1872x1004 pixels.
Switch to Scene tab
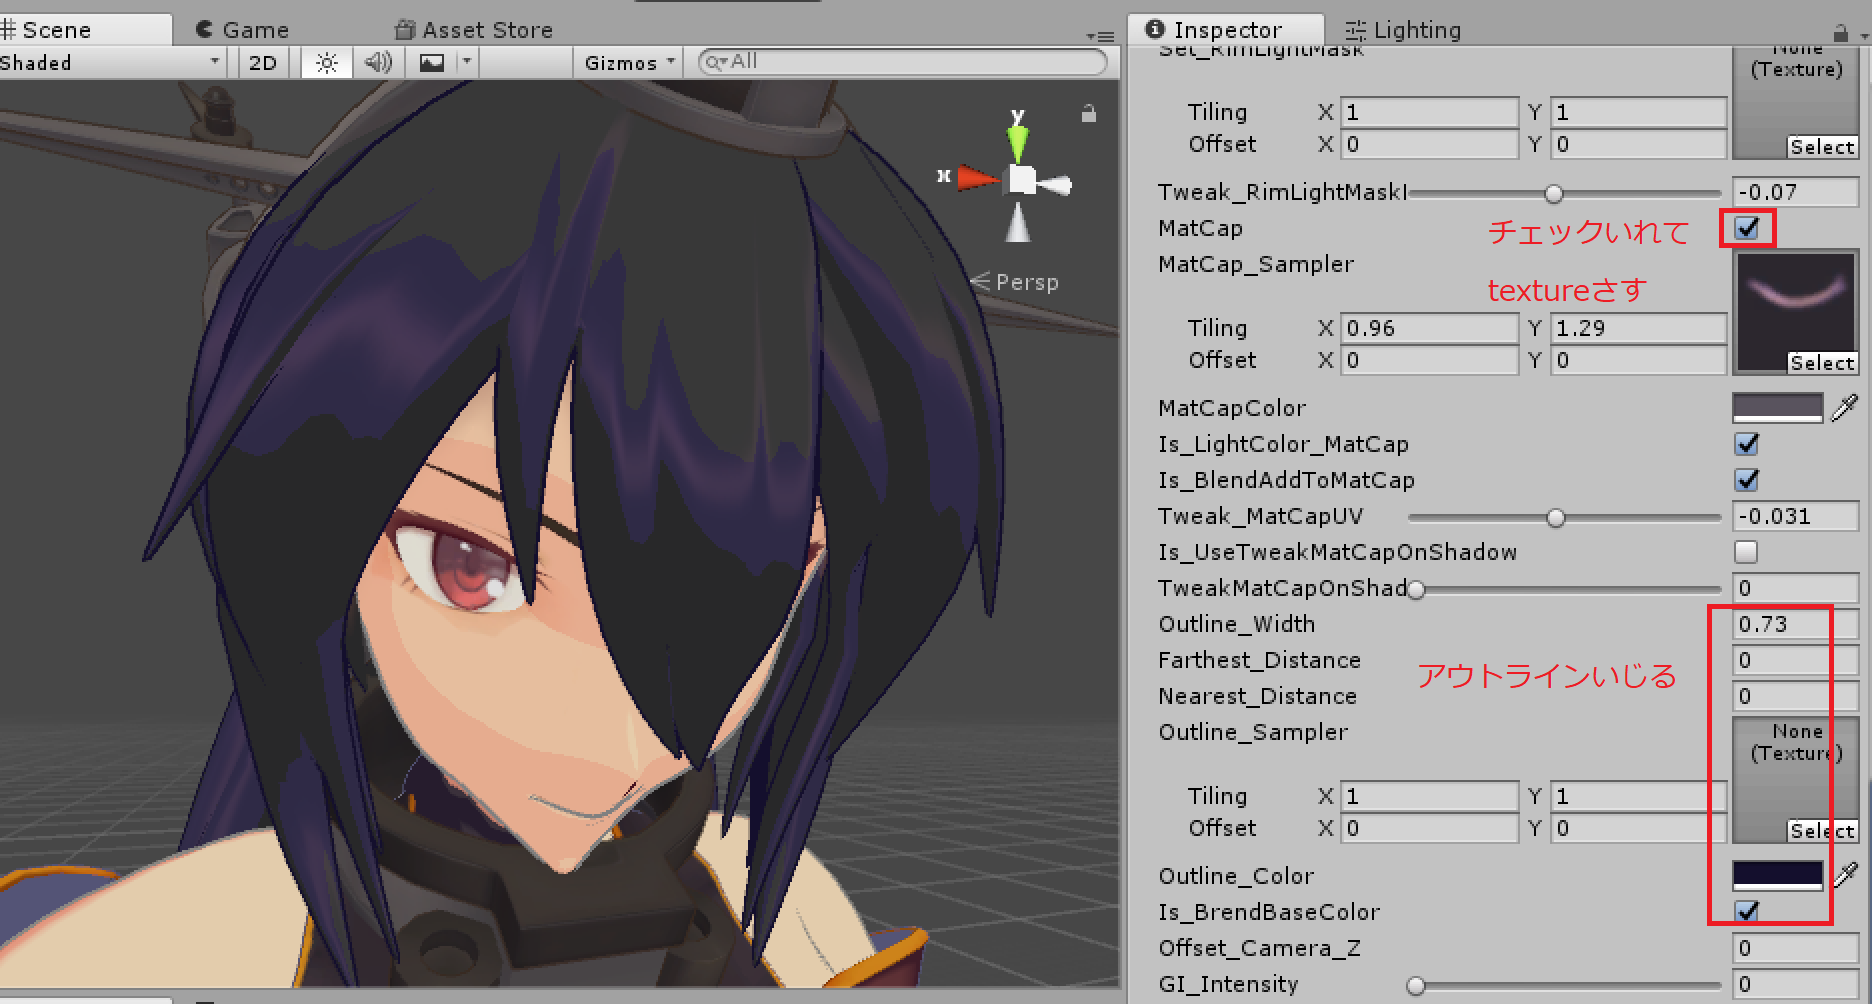point(86,30)
